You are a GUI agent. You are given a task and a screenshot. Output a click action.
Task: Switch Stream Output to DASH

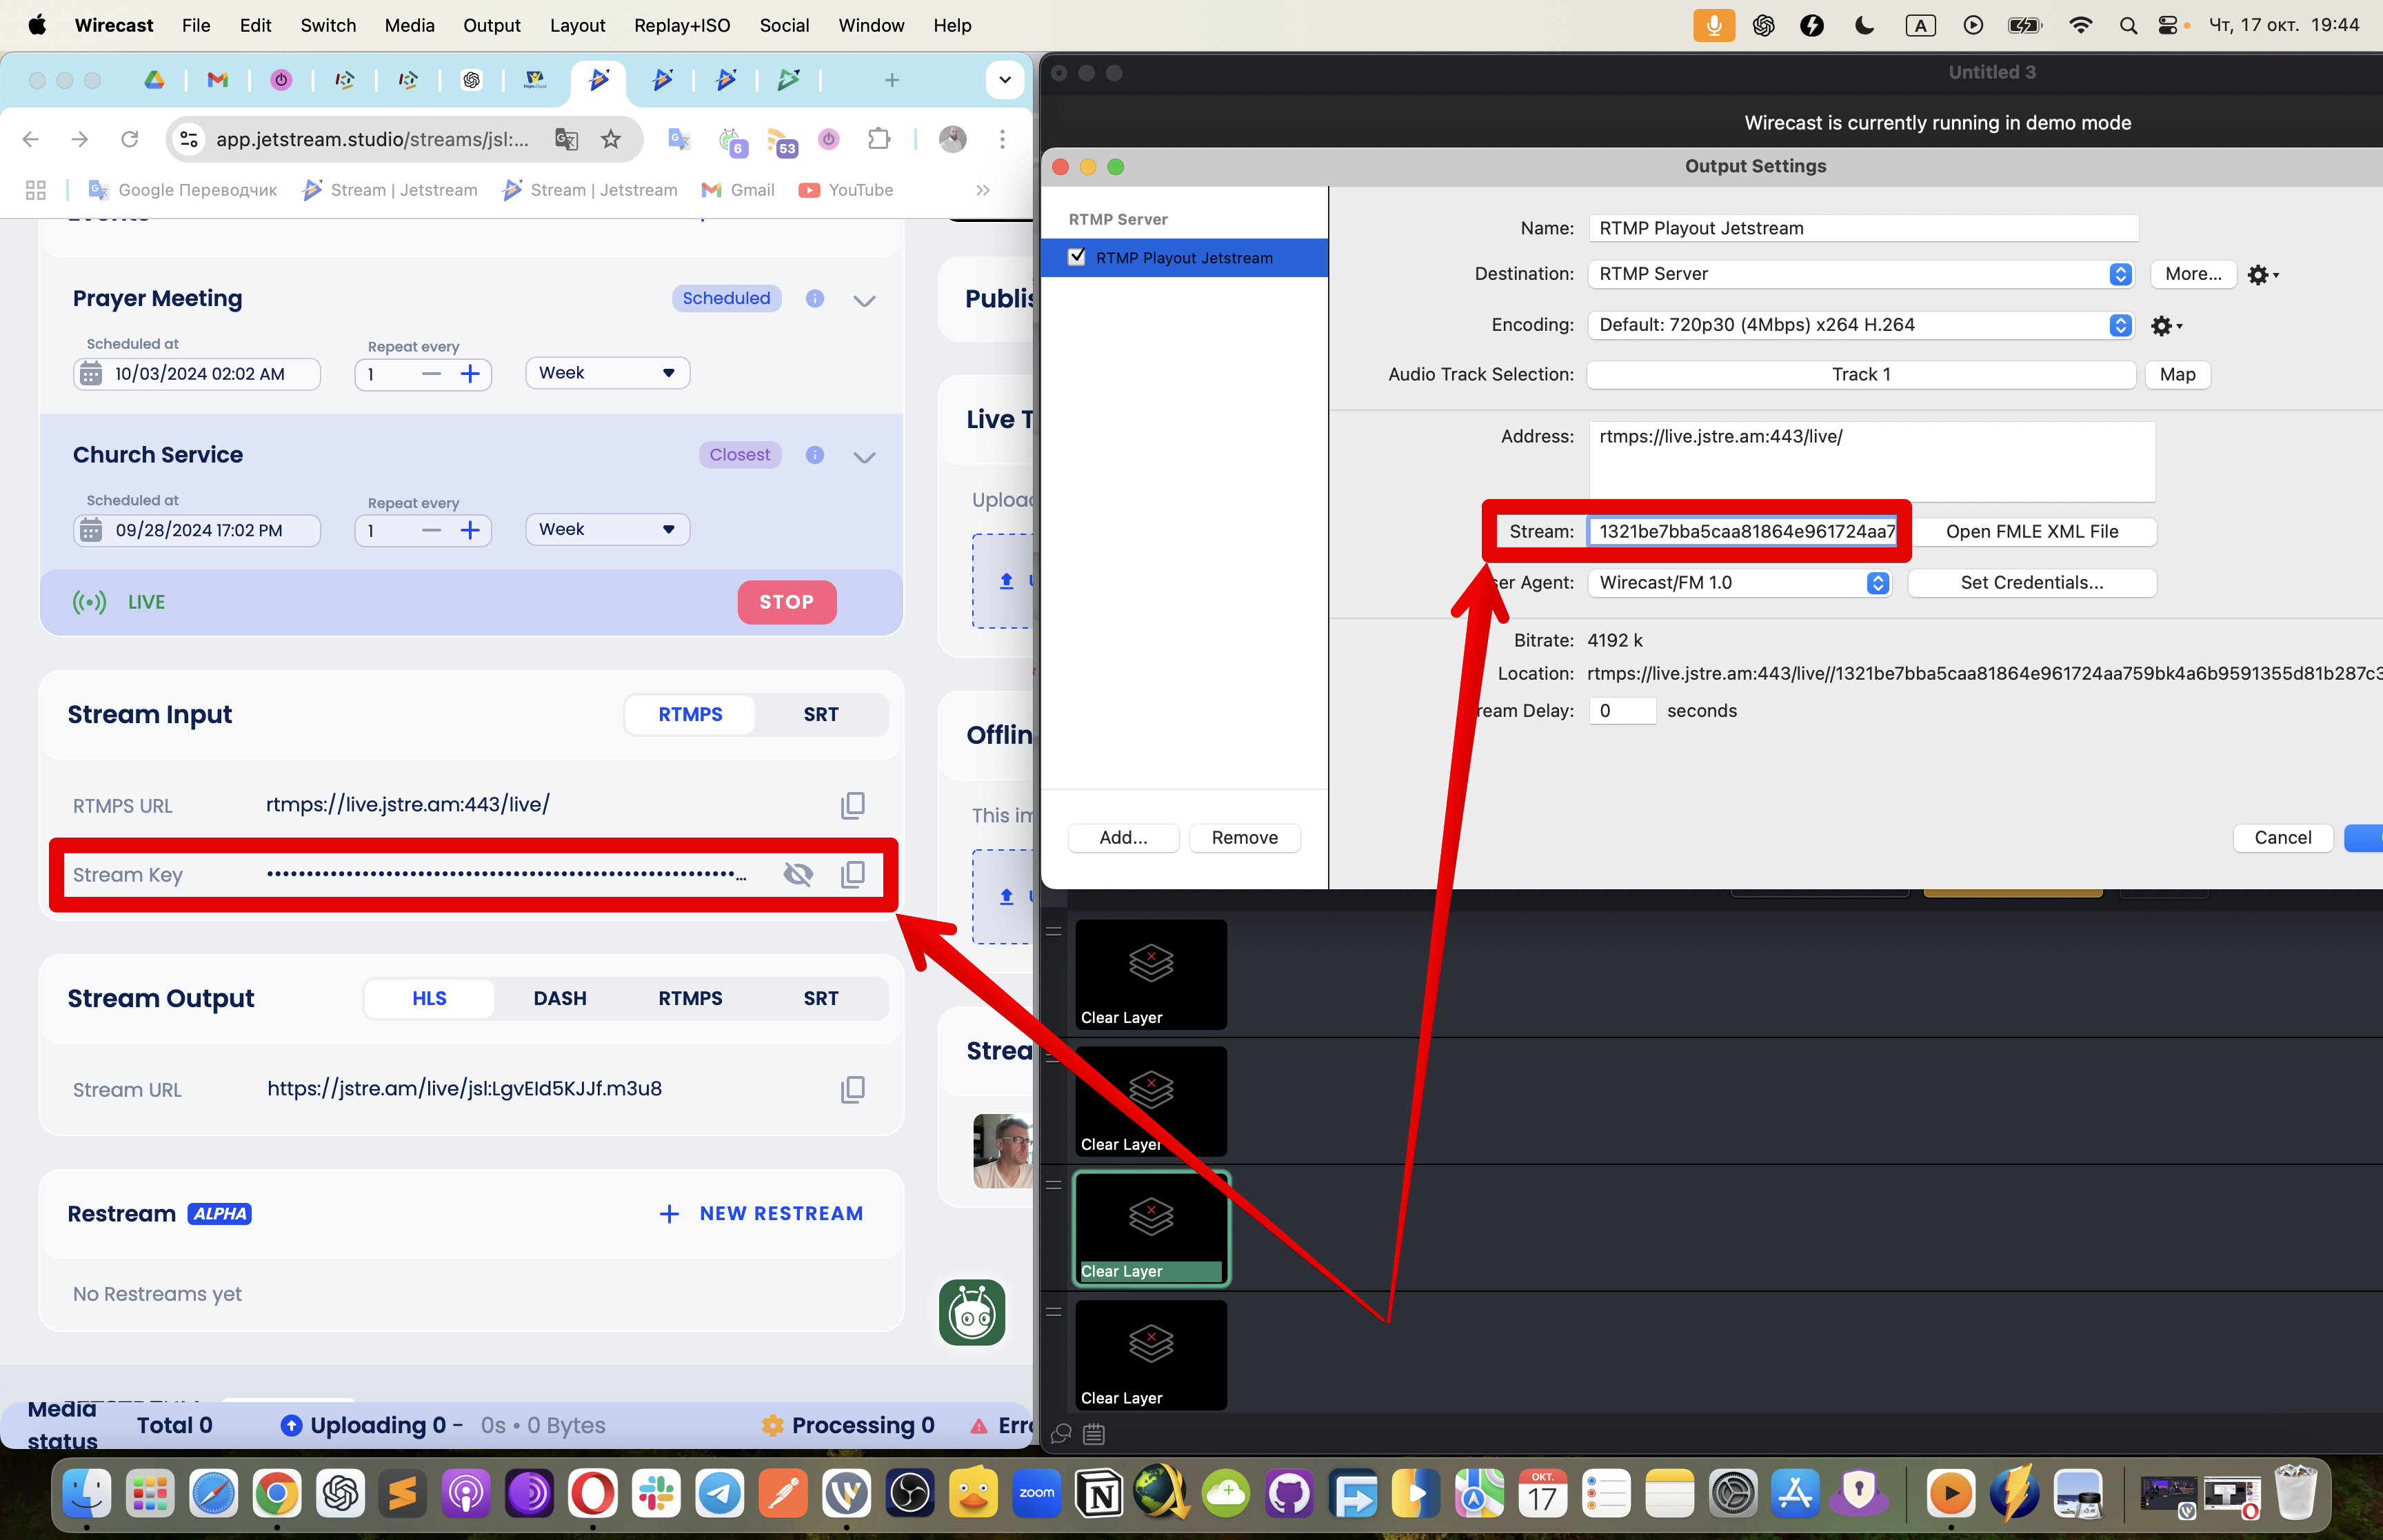click(560, 998)
